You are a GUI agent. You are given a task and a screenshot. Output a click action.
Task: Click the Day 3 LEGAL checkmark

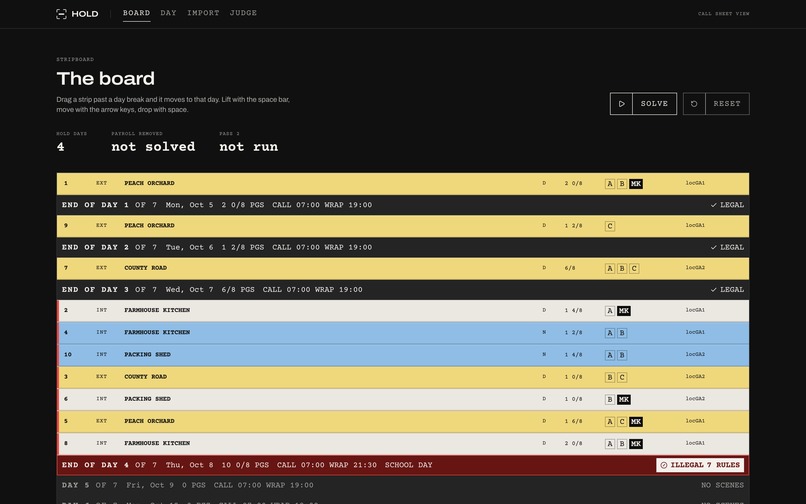tap(713, 290)
